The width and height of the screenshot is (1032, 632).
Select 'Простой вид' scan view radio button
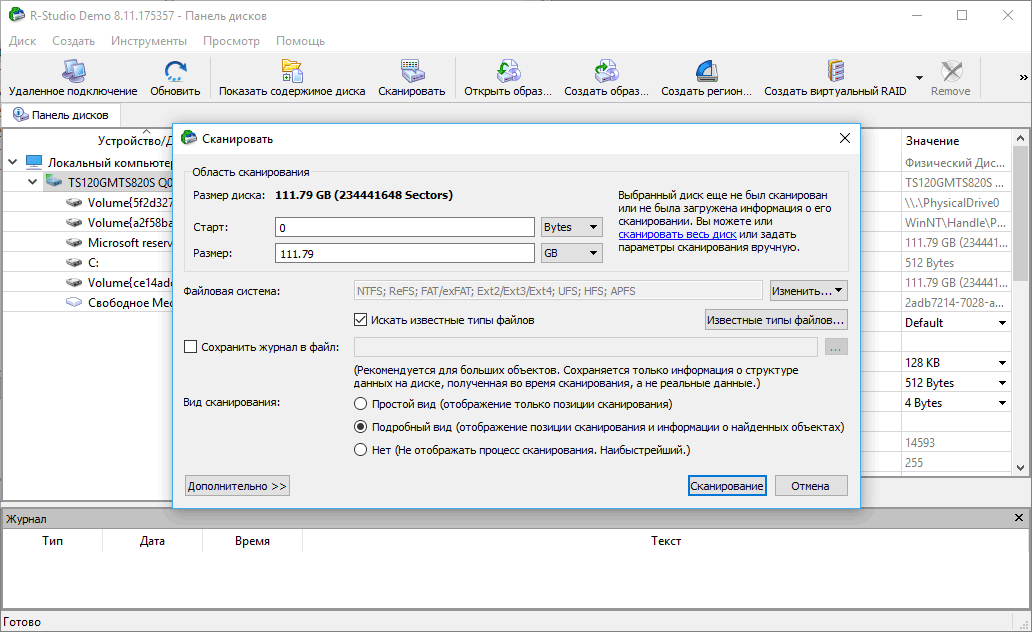pyautogui.click(x=360, y=404)
